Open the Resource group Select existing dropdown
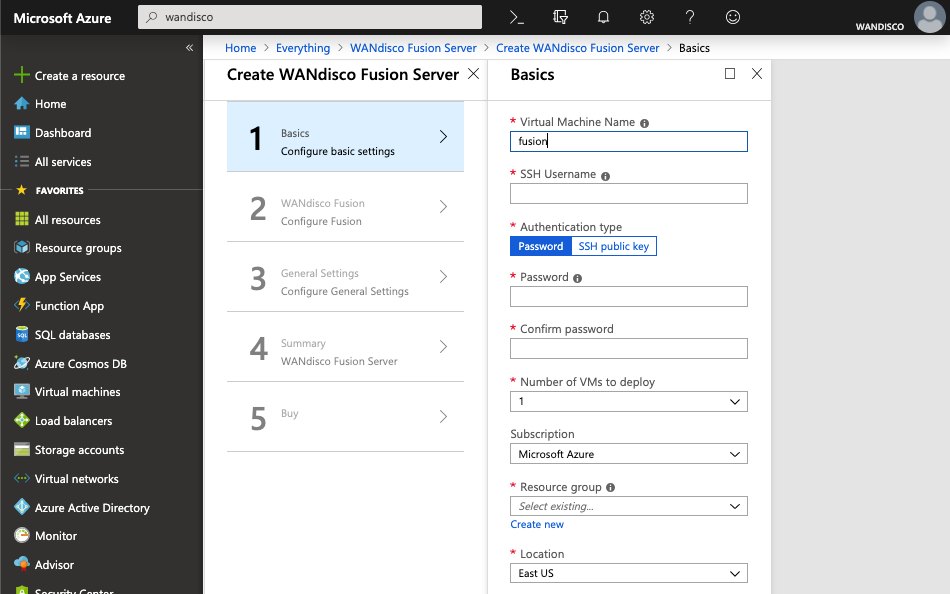Screen dimensions: 950x594 coord(628,506)
